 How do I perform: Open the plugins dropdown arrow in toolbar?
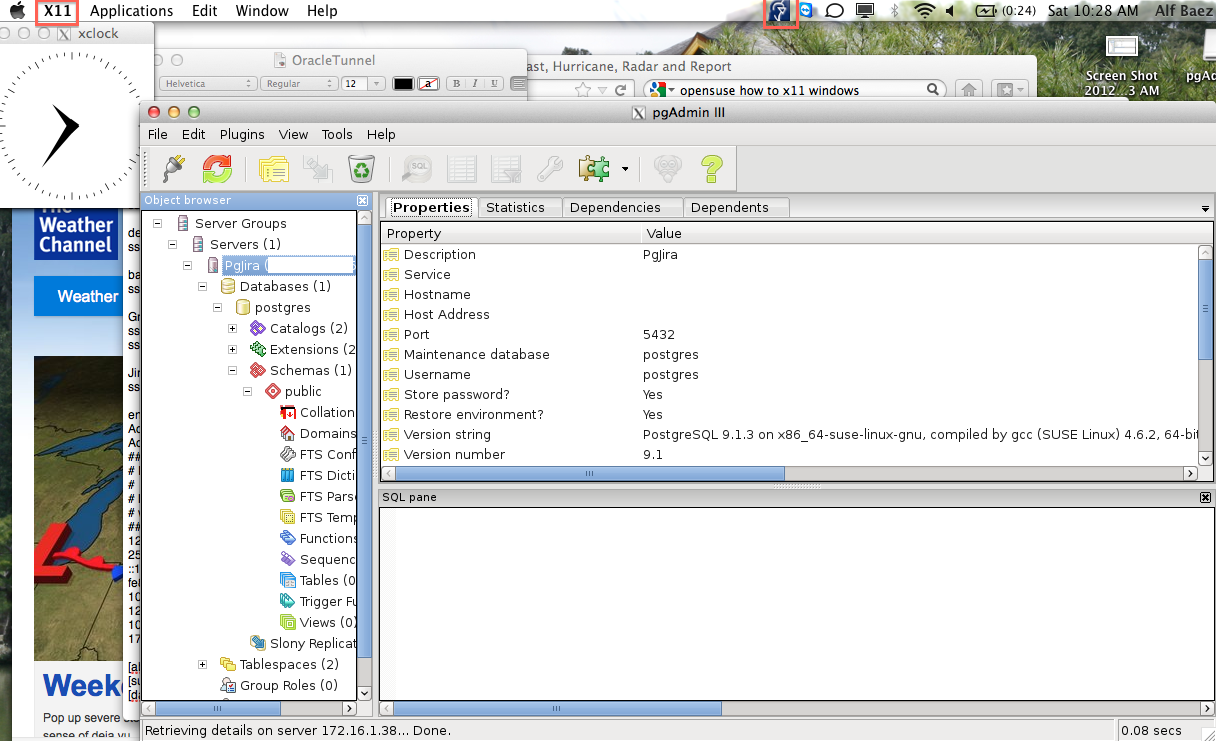pos(625,169)
